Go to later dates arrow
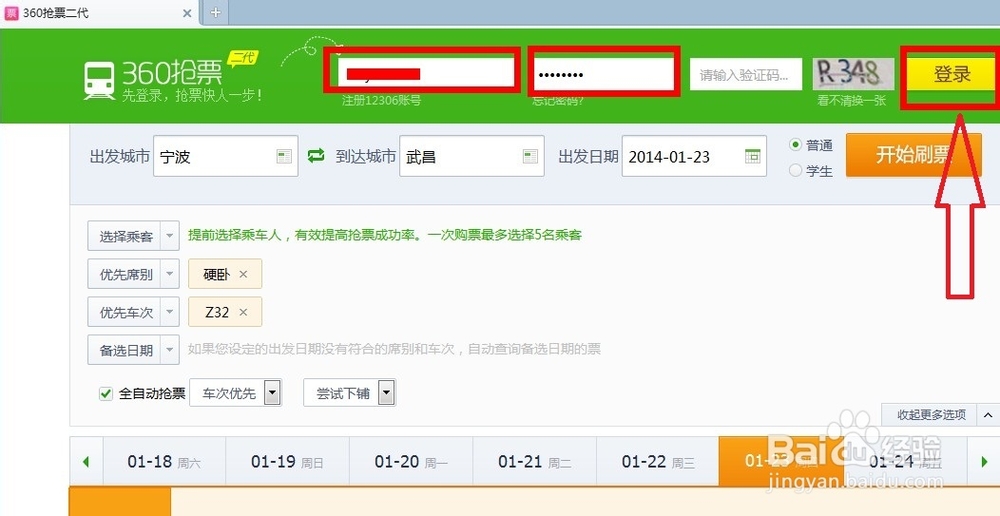The height and width of the screenshot is (516, 1000). coord(984,461)
